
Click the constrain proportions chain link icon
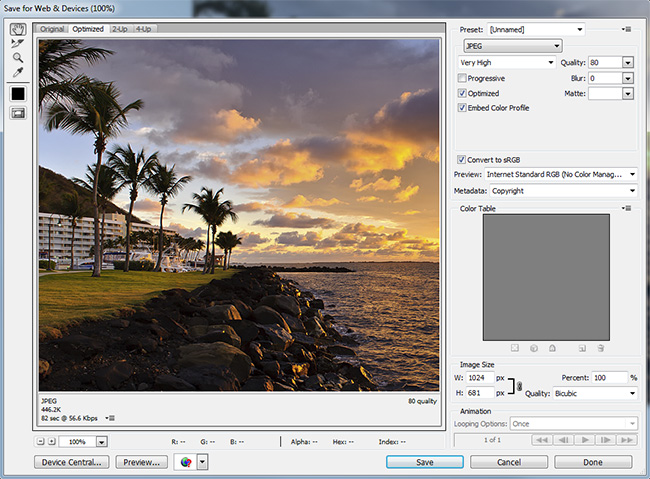click(x=518, y=385)
